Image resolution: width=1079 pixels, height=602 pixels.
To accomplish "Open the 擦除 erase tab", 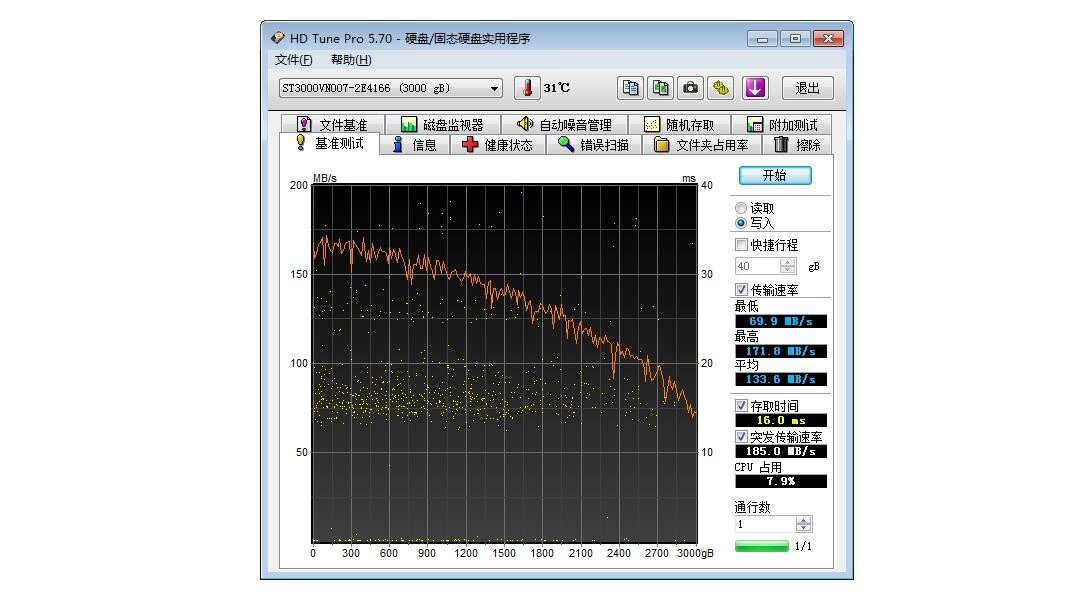I will tap(797, 145).
